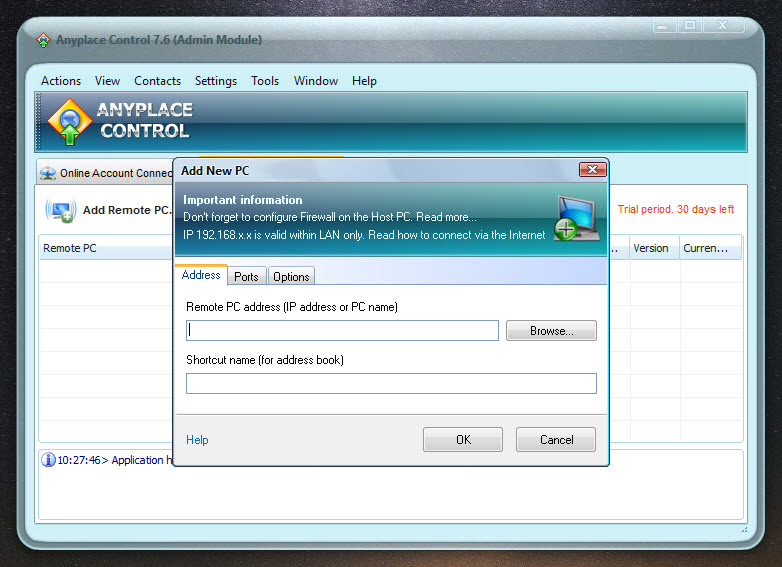Focus the Shortcut name field
782x567 pixels.
tap(391, 383)
